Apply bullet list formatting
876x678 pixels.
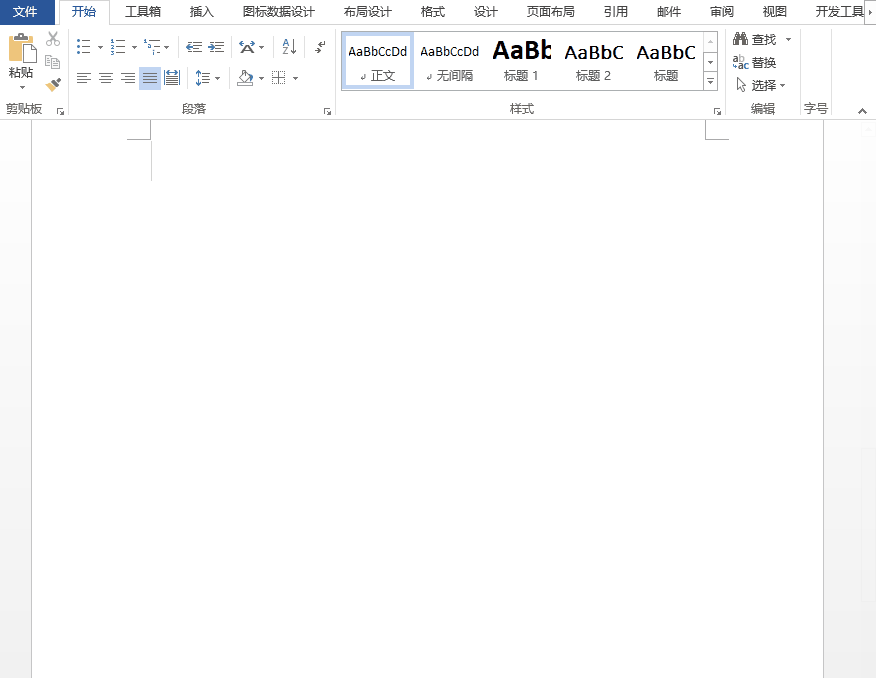pyautogui.click(x=84, y=47)
